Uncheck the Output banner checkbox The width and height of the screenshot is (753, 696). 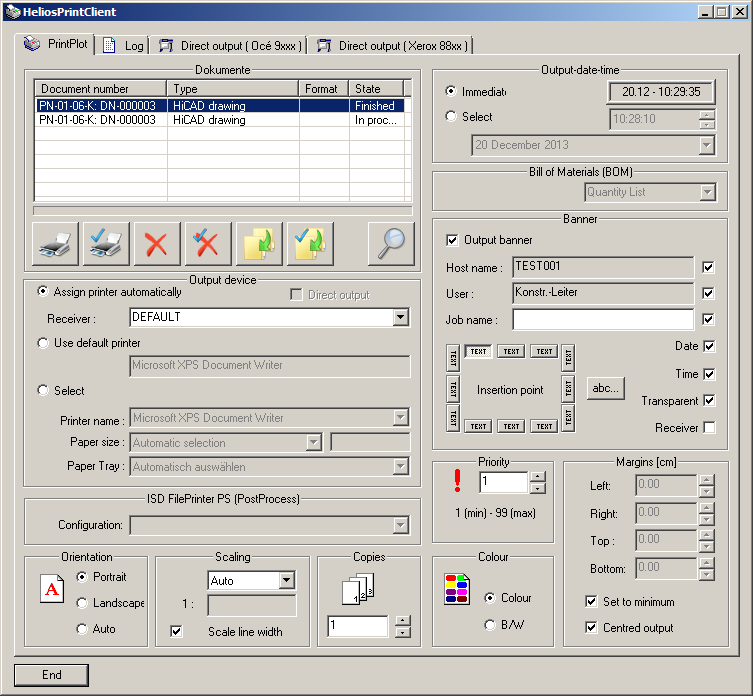452,240
